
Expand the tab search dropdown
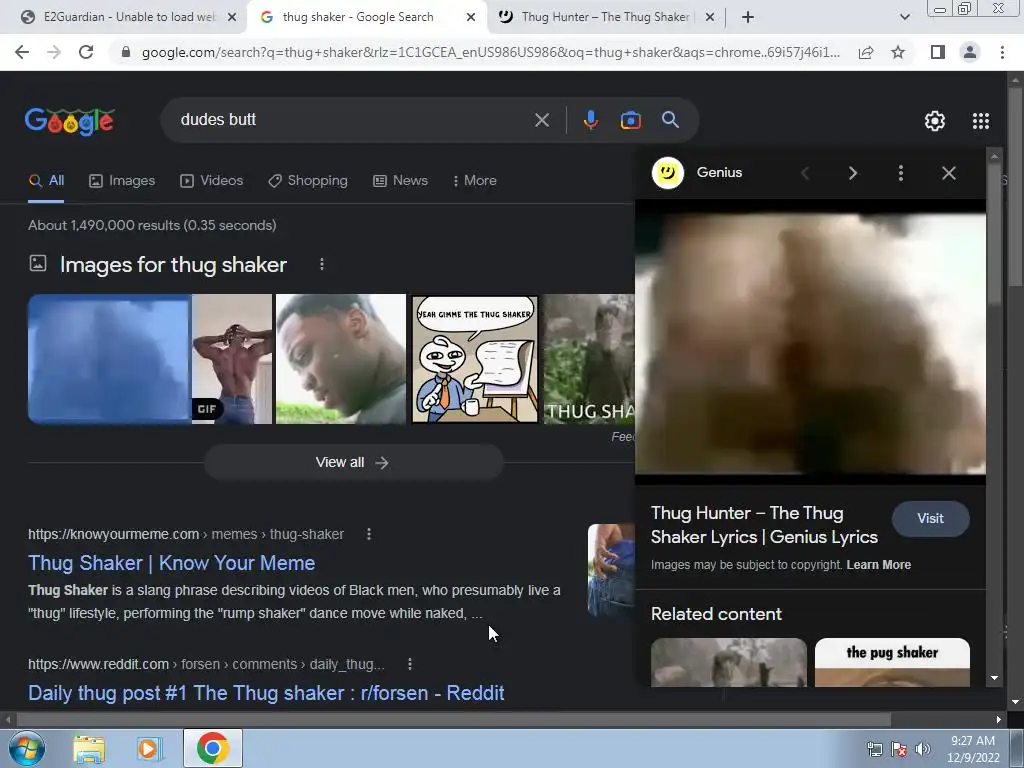(x=904, y=17)
